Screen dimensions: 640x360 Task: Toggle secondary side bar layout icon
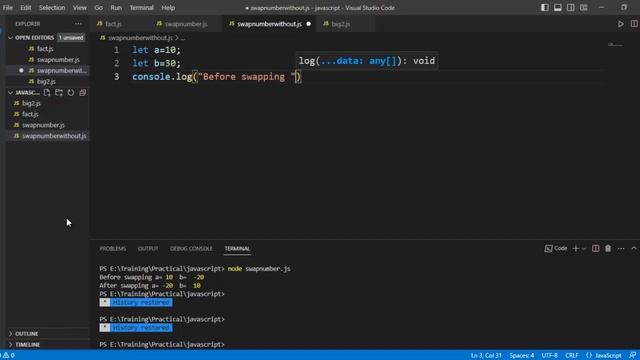tap(571, 8)
